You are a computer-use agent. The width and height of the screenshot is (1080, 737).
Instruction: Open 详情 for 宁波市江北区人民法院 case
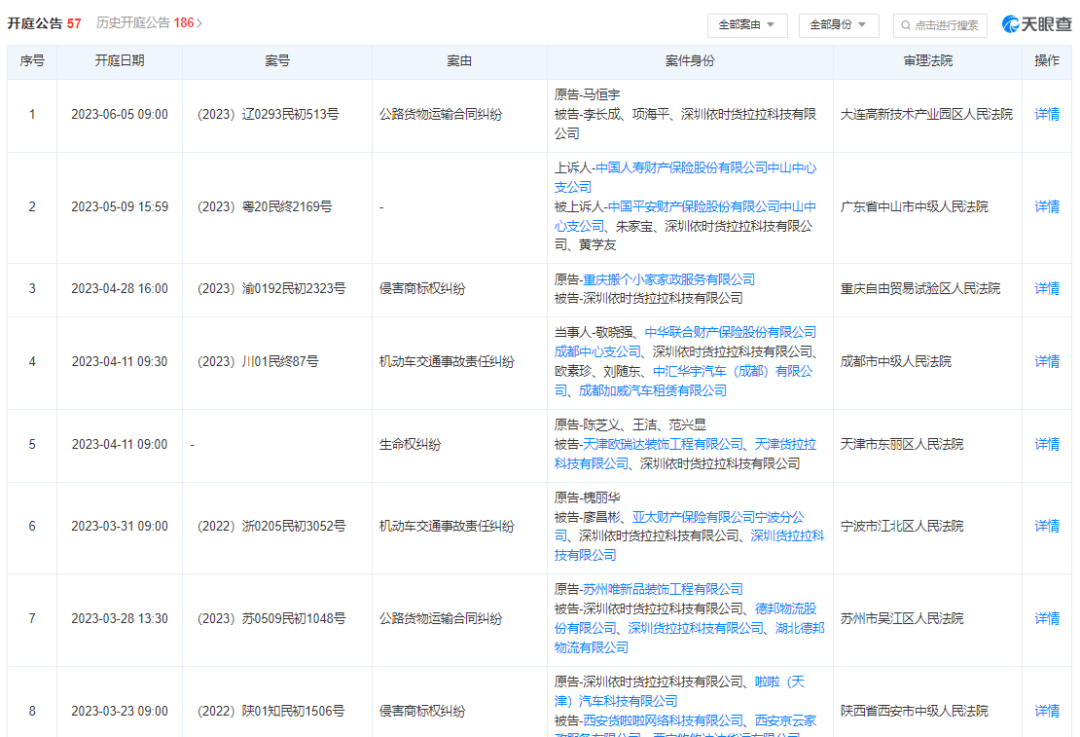pyautogui.click(x=1047, y=526)
